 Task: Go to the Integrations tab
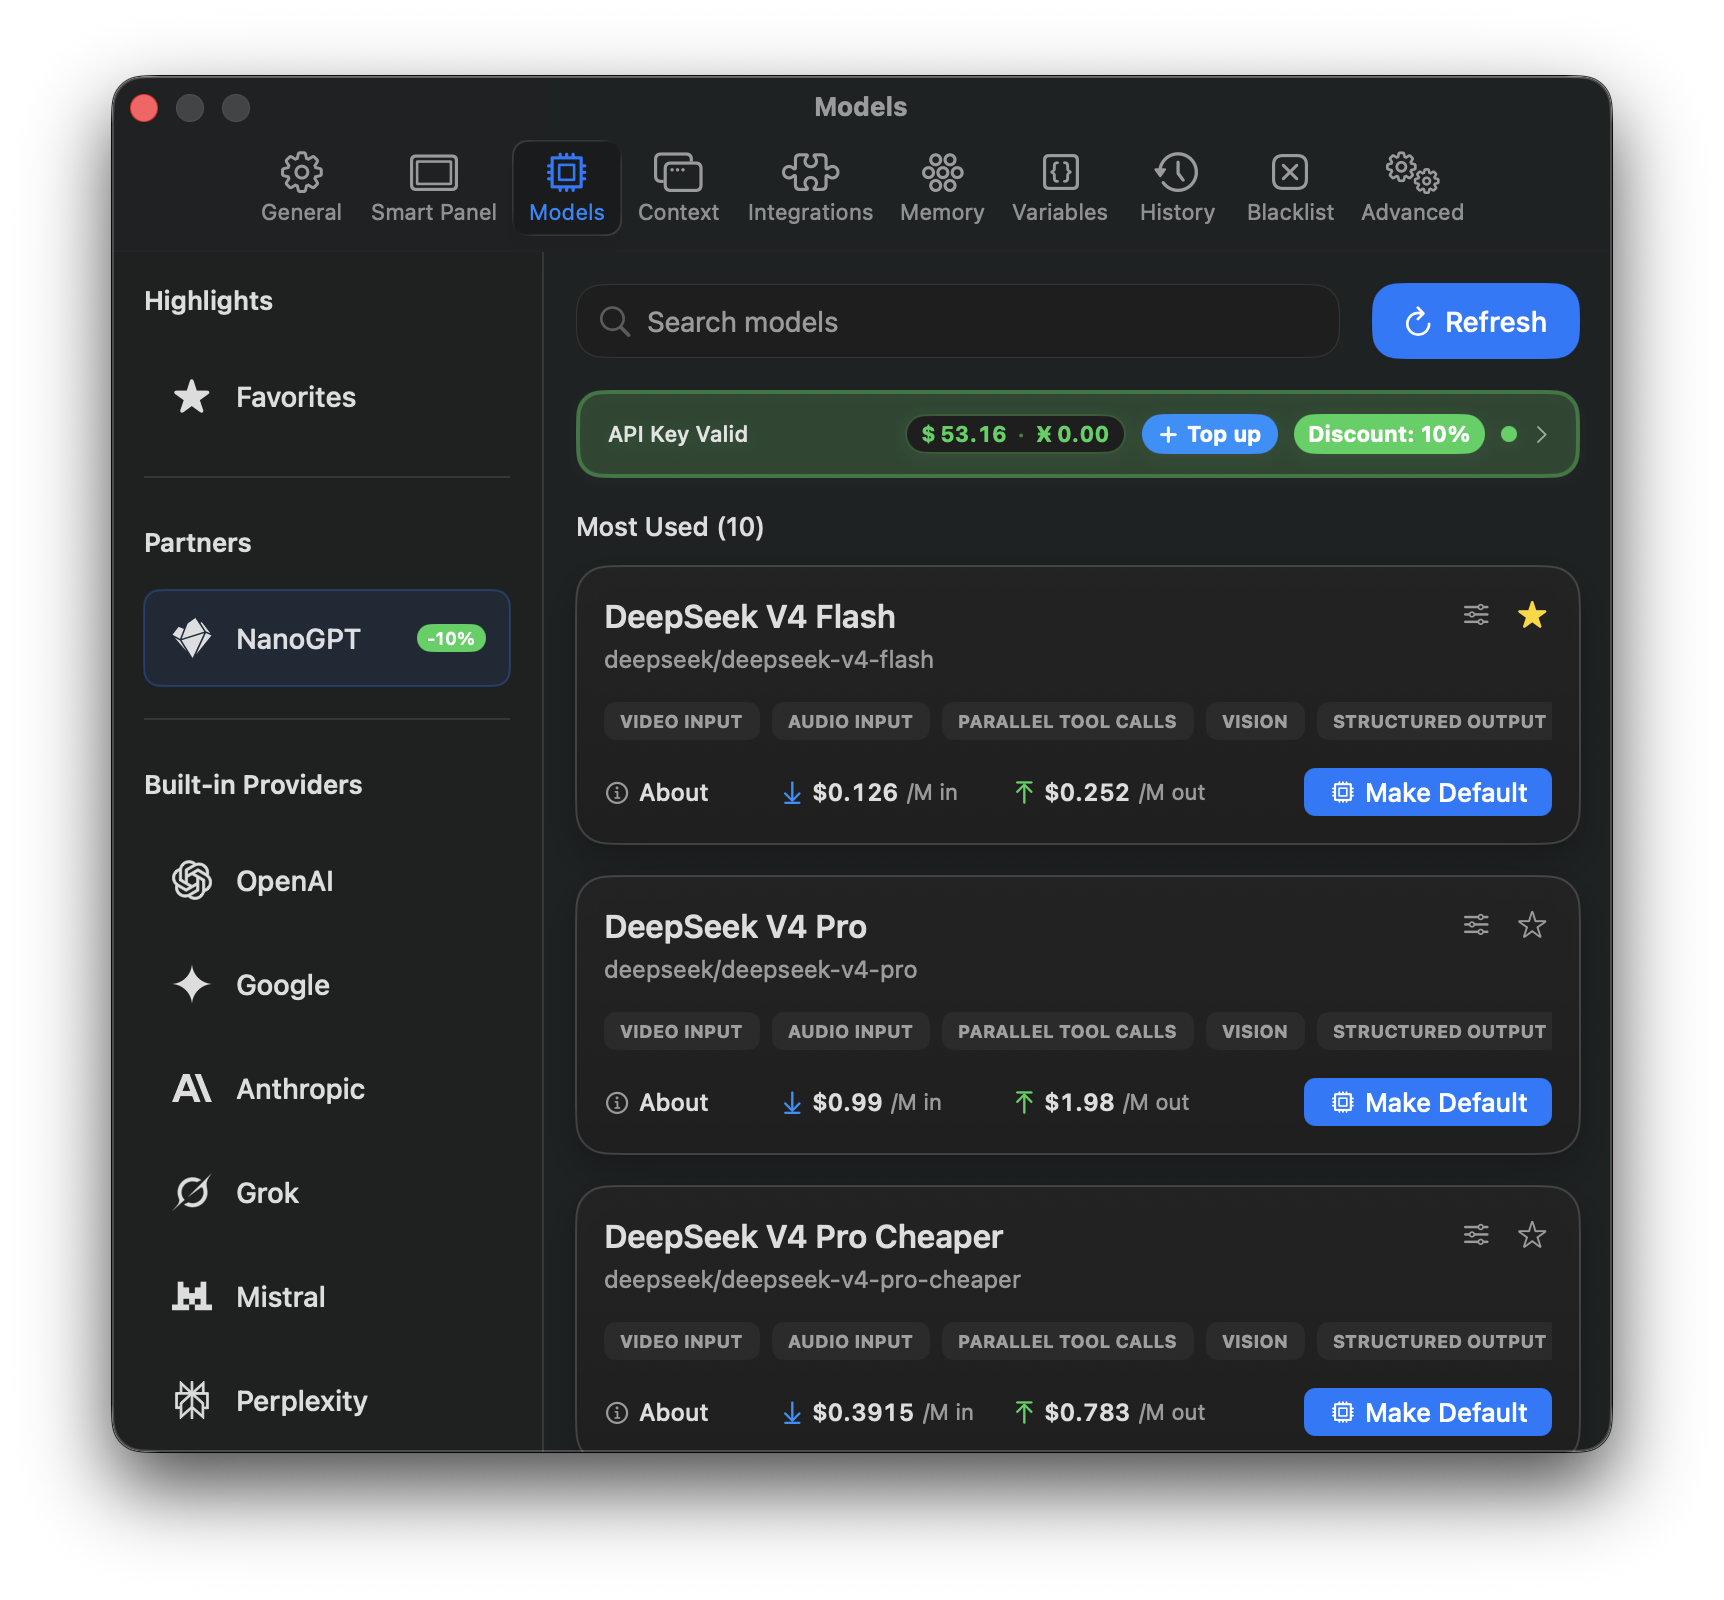pos(810,188)
